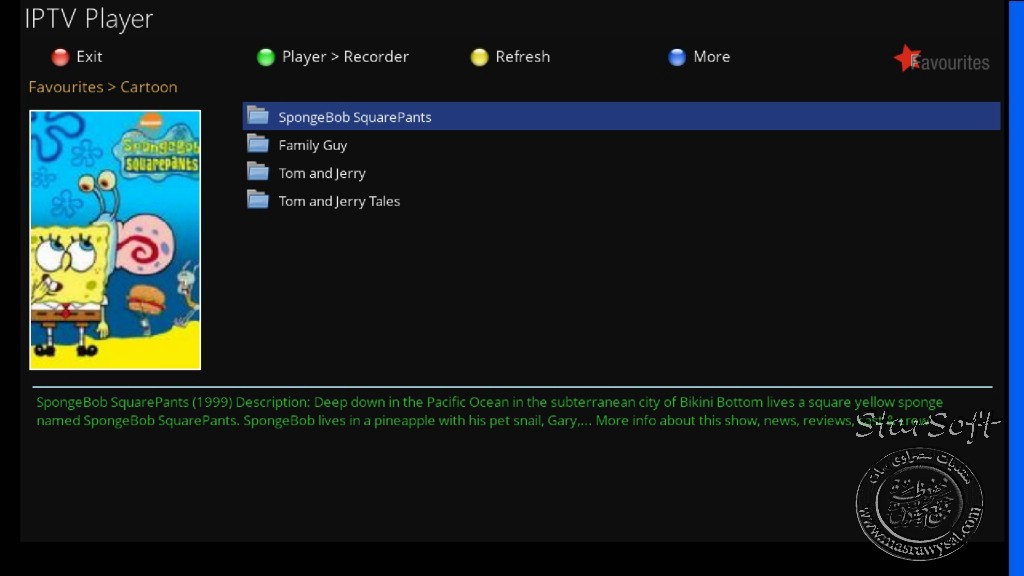The image size is (1024, 576).
Task: Click the Player > Recorder label
Action: (345, 57)
